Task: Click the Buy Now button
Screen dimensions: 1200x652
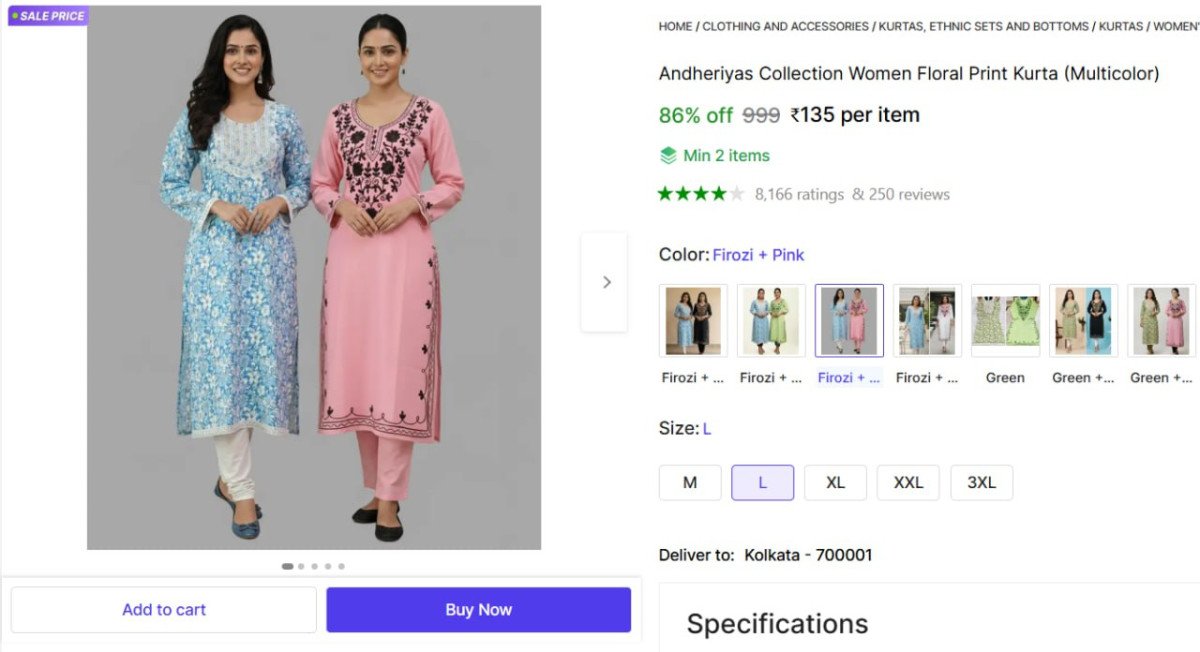Action: pyautogui.click(x=478, y=609)
